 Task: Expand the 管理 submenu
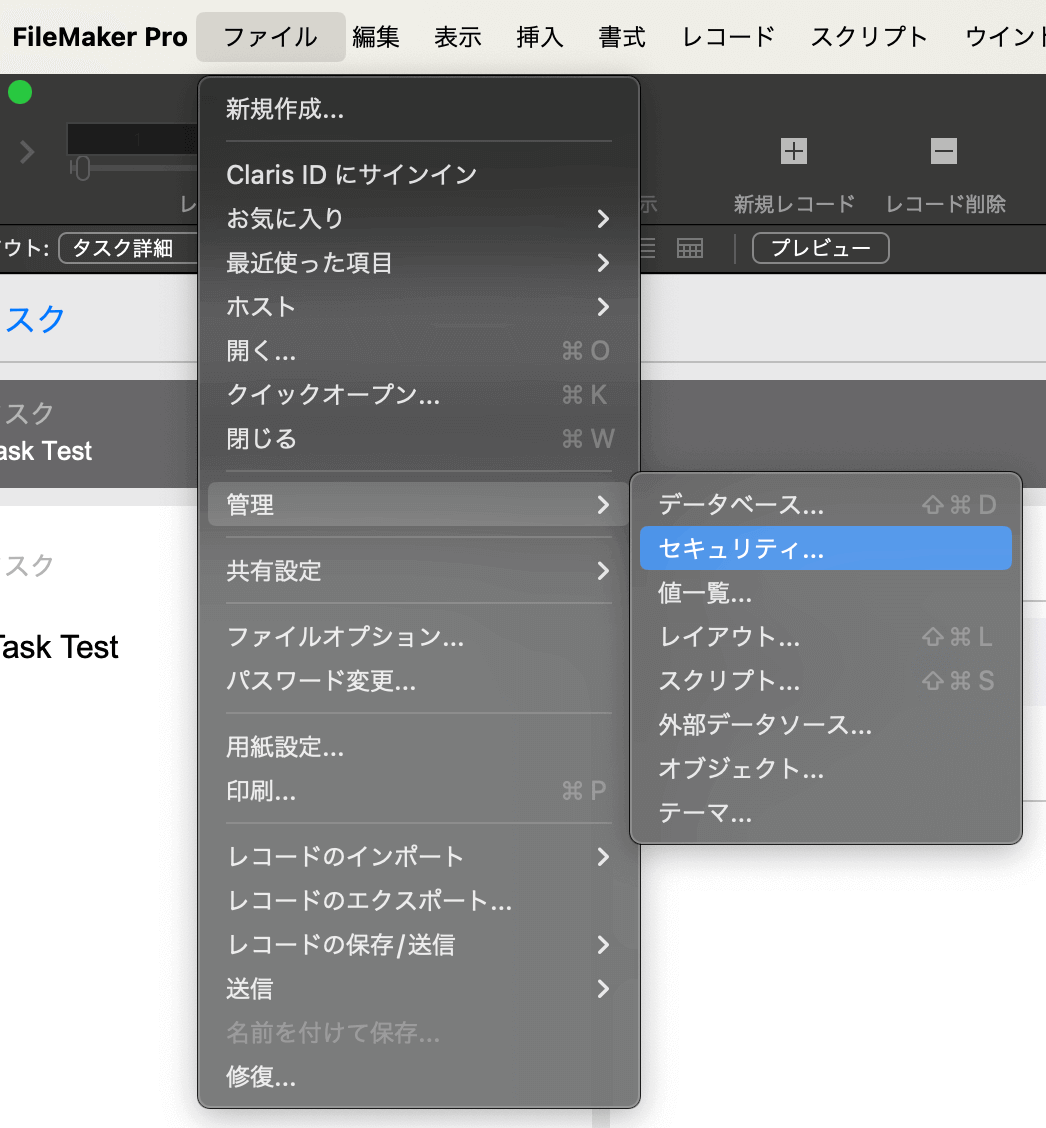click(419, 504)
